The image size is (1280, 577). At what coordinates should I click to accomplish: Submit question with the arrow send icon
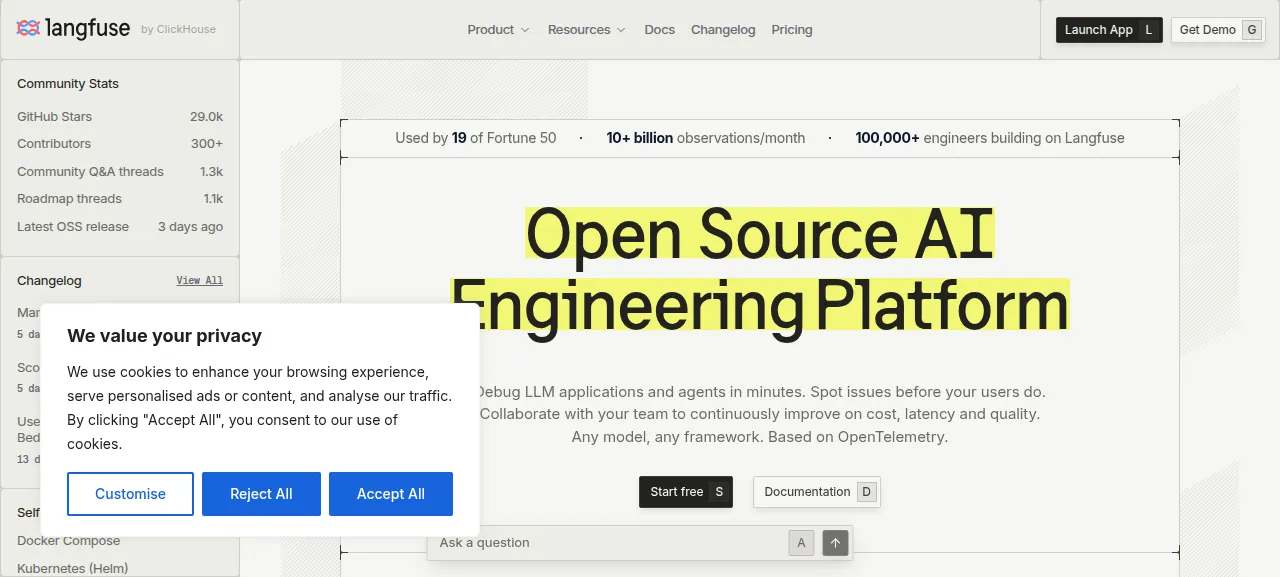tap(836, 543)
